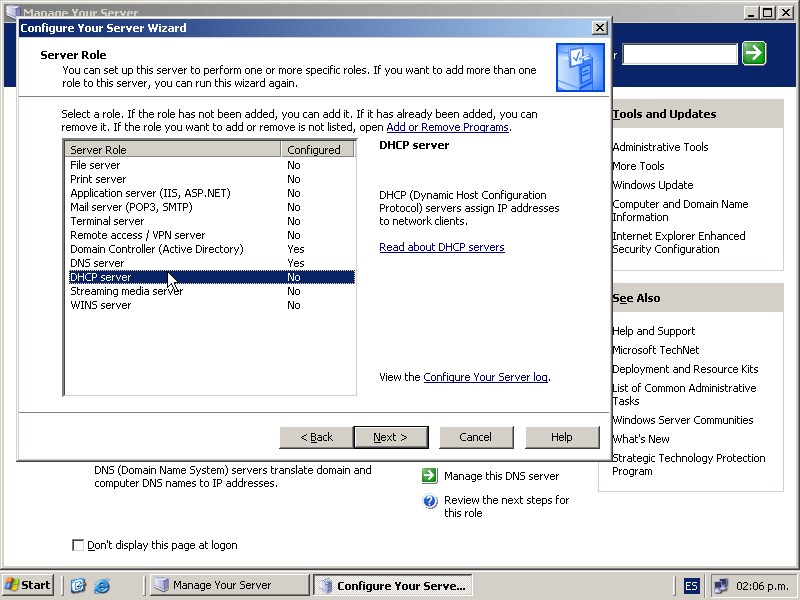
Task: Click the Server Role column header
Action: (x=172, y=150)
